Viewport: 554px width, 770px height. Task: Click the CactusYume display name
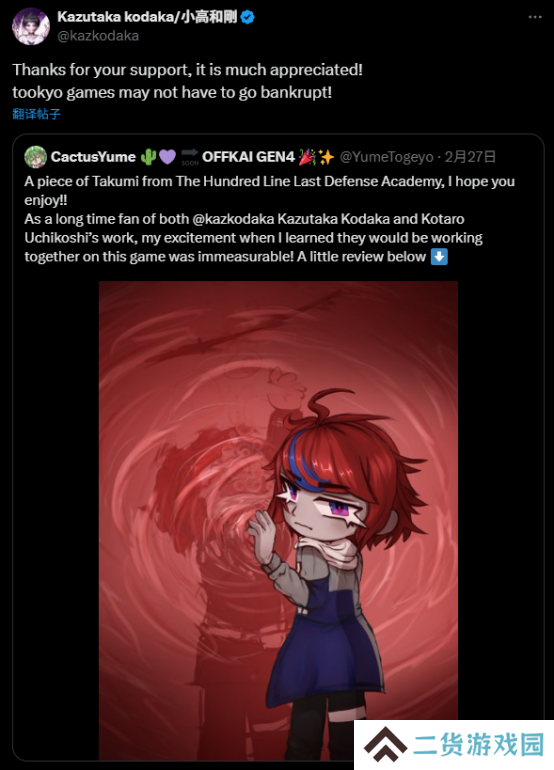[93, 157]
